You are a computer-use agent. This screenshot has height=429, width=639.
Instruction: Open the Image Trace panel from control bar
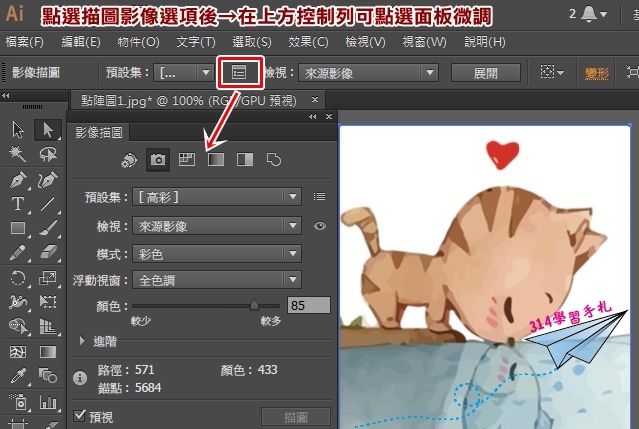(x=239, y=73)
